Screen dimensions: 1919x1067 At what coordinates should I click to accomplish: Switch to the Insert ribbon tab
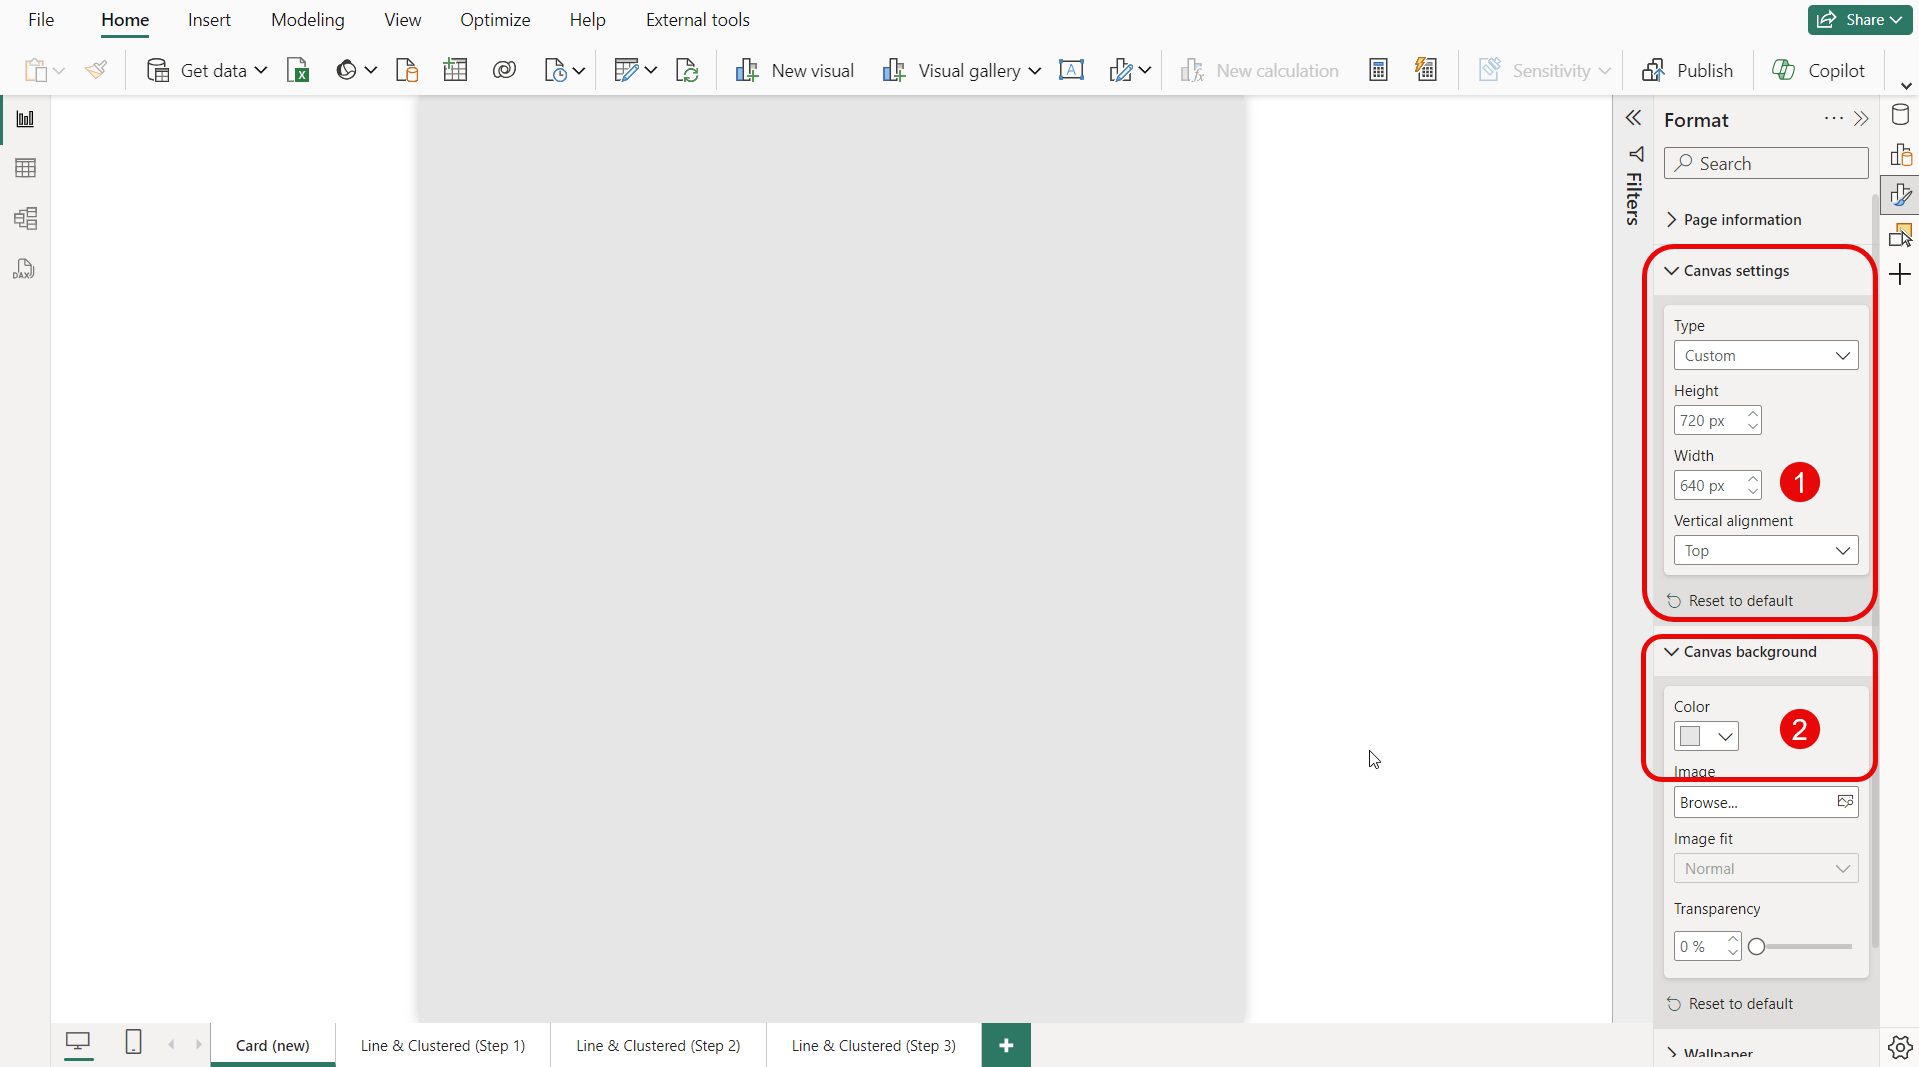[x=209, y=20]
